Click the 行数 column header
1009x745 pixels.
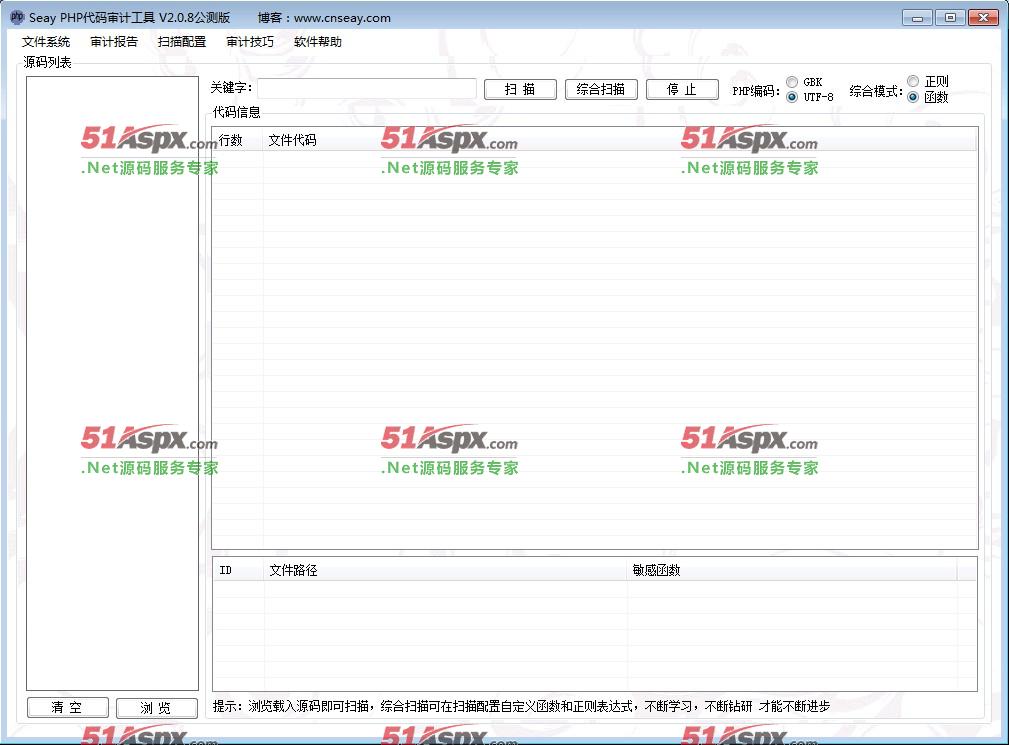click(237, 140)
